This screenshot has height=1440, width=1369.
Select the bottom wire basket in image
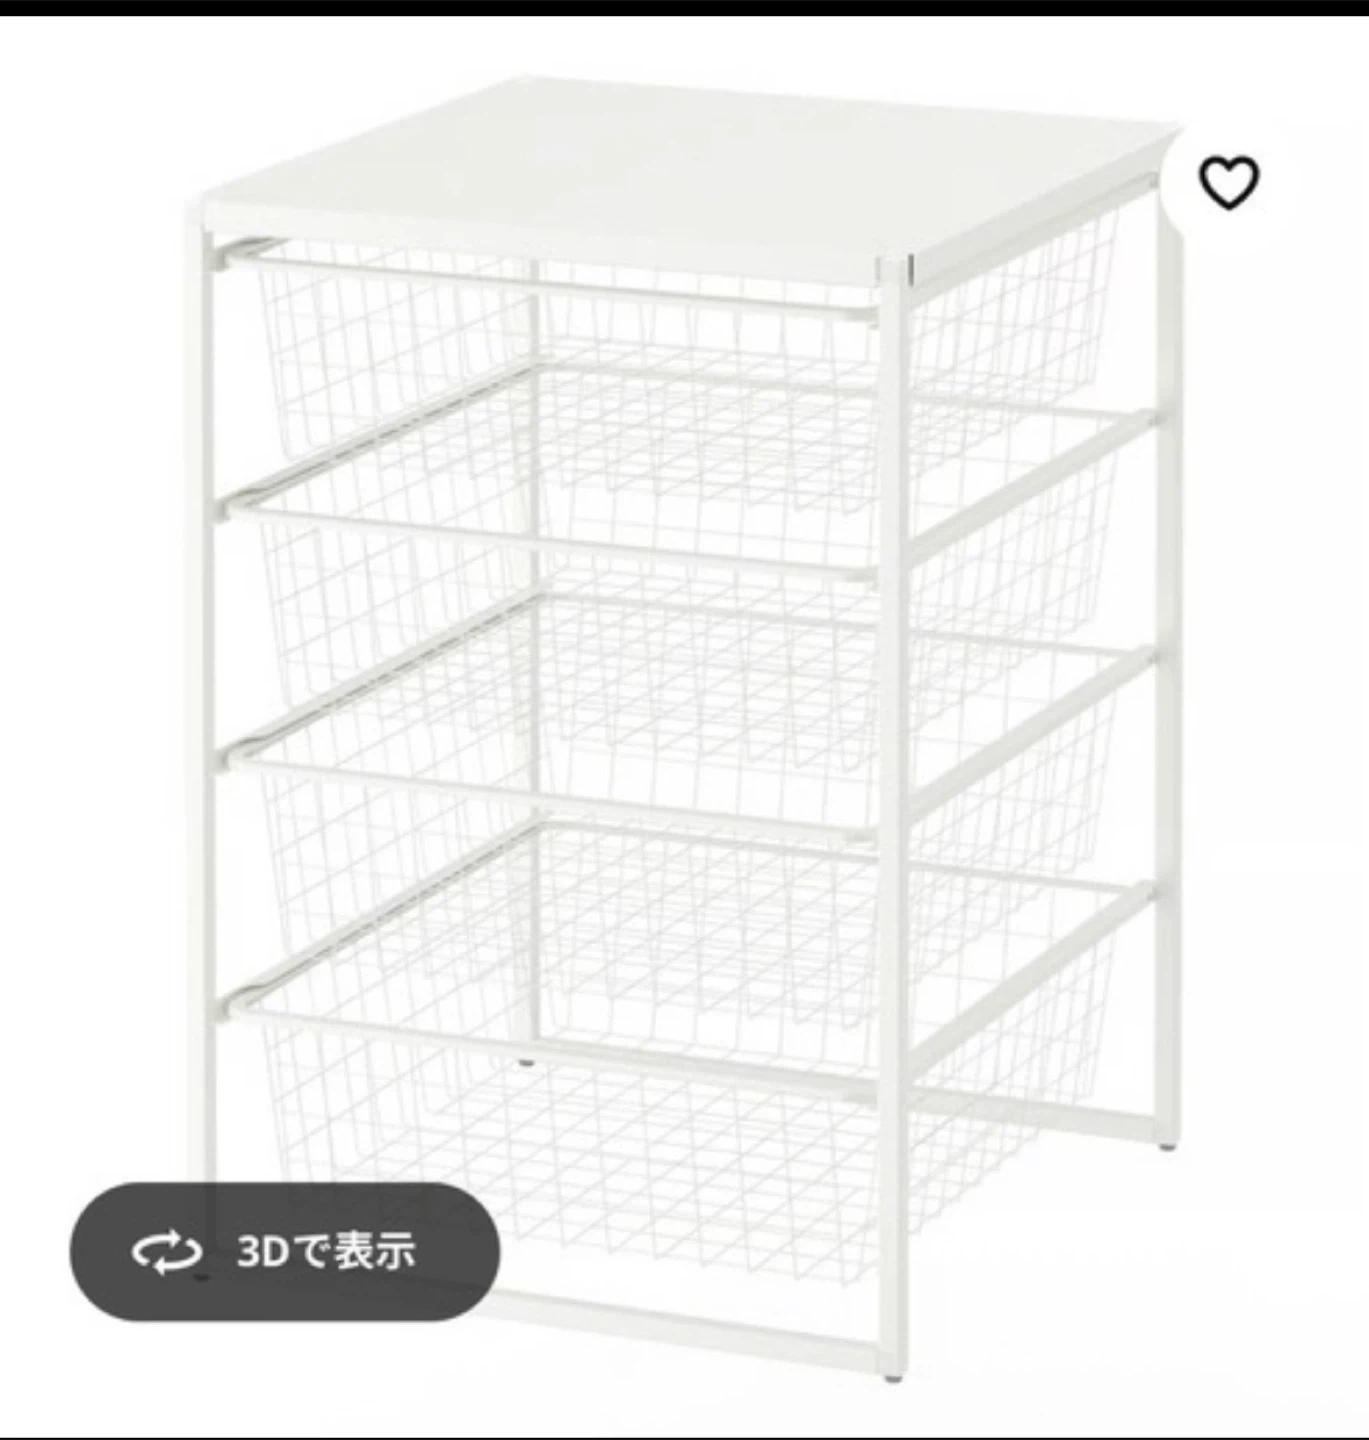[x=680, y=1110]
